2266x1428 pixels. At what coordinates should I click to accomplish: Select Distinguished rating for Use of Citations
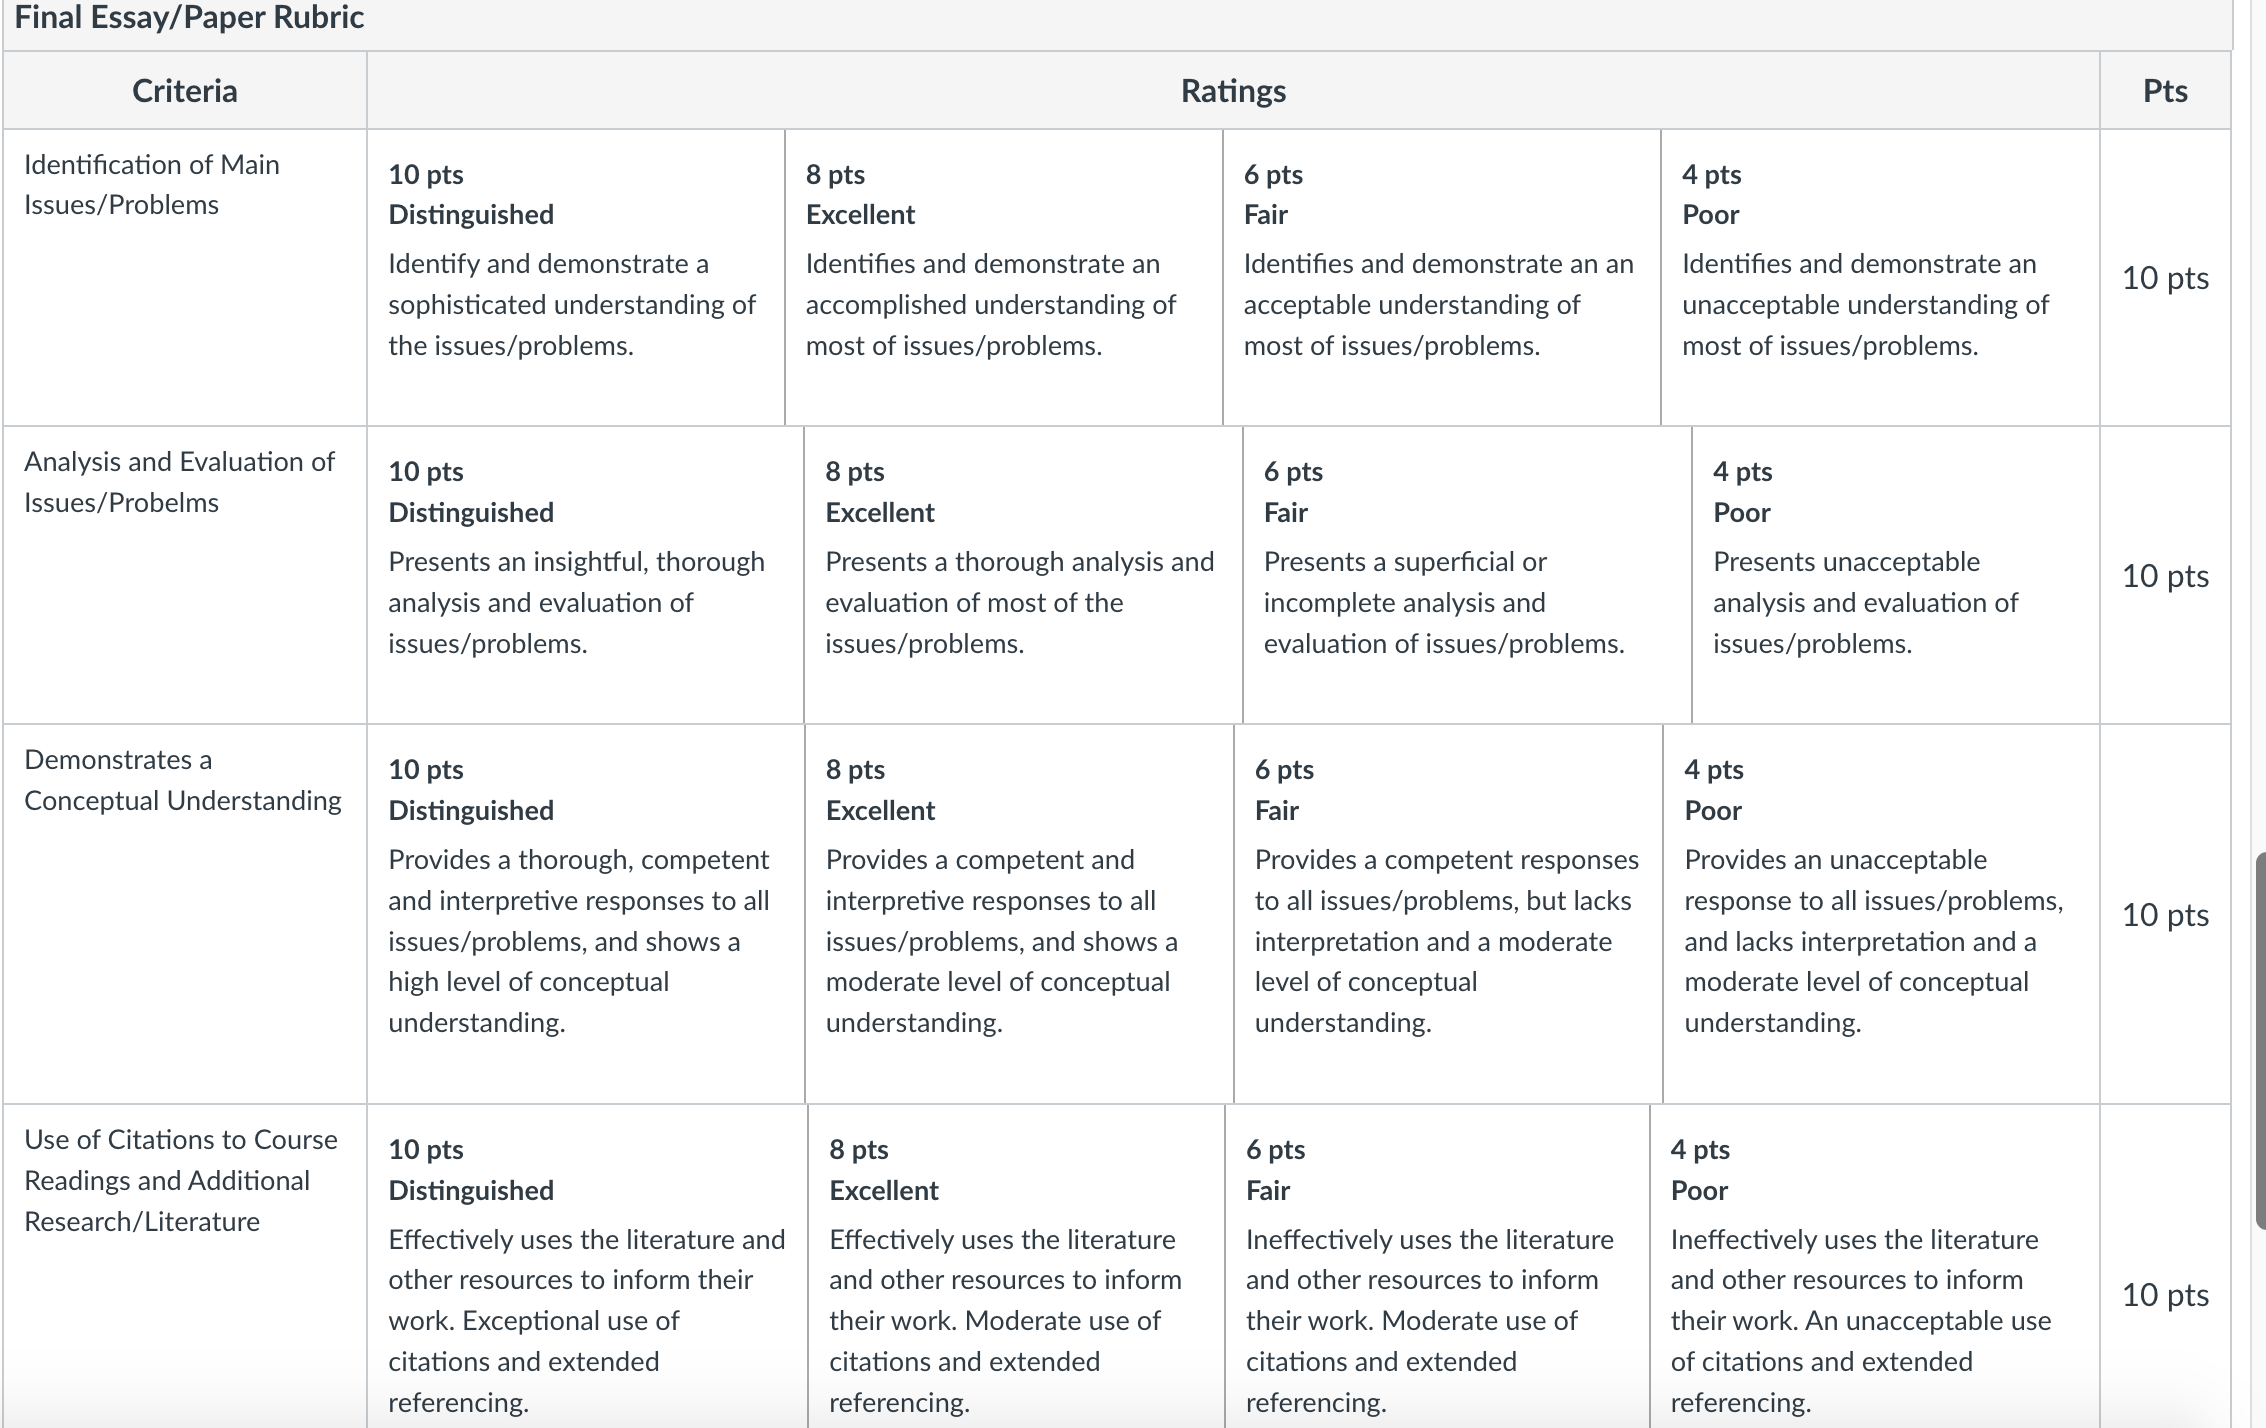click(x=587, y=1267)
